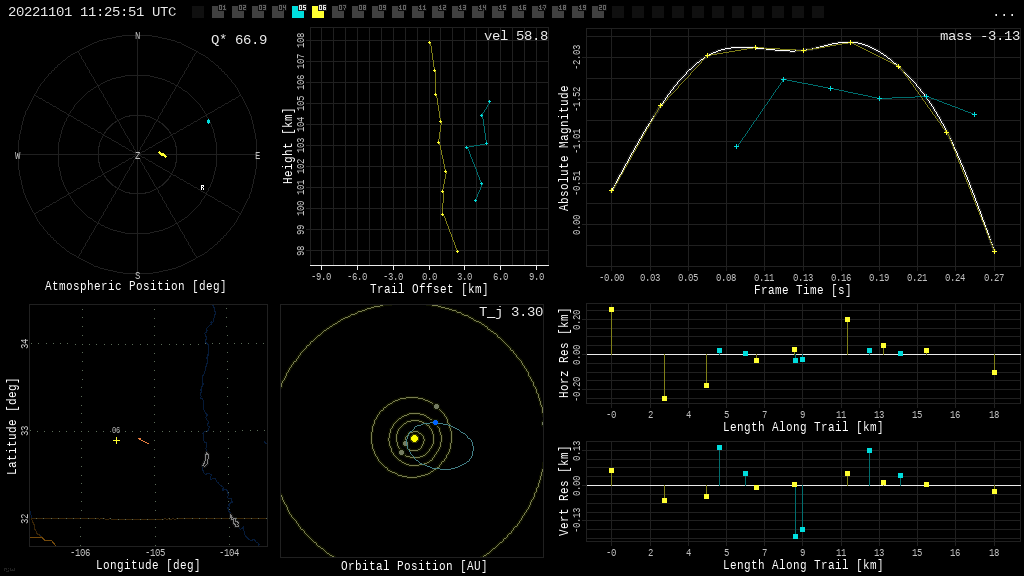Open the three-dots menu at top right
1024x576 pixels.
click(1003, 13)
